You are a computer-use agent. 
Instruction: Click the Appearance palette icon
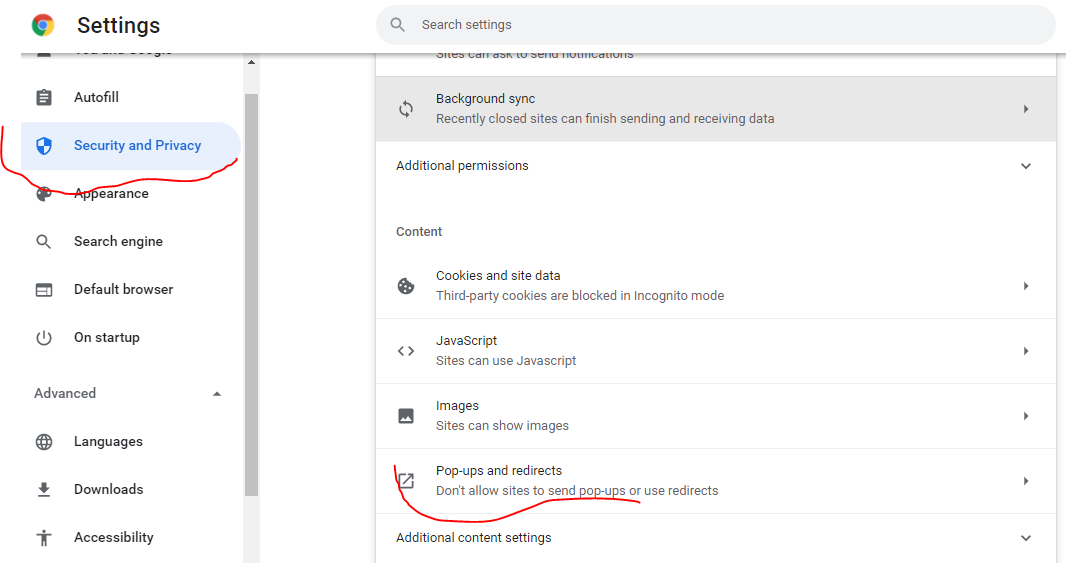coord(44,194)
